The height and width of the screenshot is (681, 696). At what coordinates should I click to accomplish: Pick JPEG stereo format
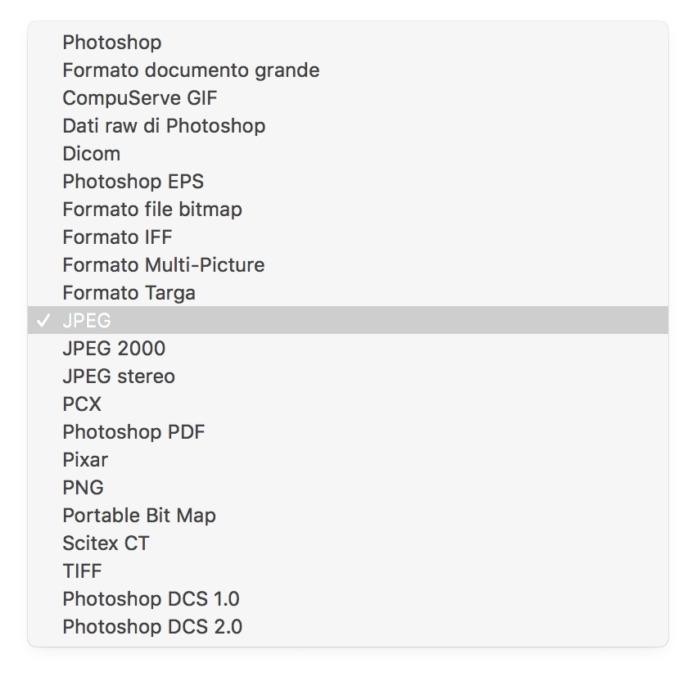(x=118, y=376)
